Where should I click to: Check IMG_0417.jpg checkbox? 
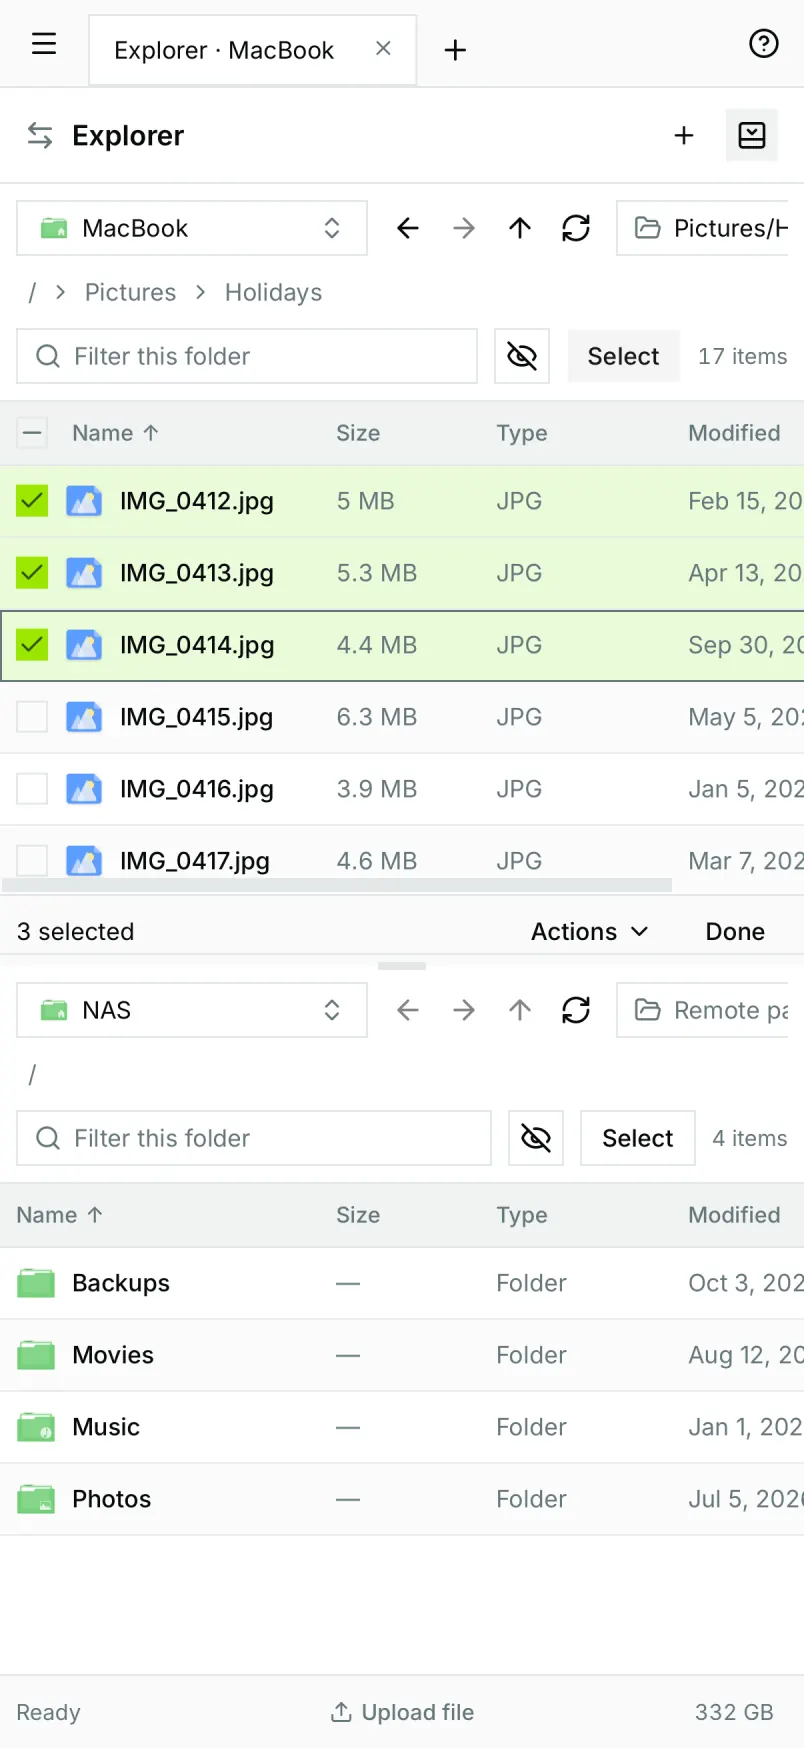pyautogui.click(x=32, y=860)
